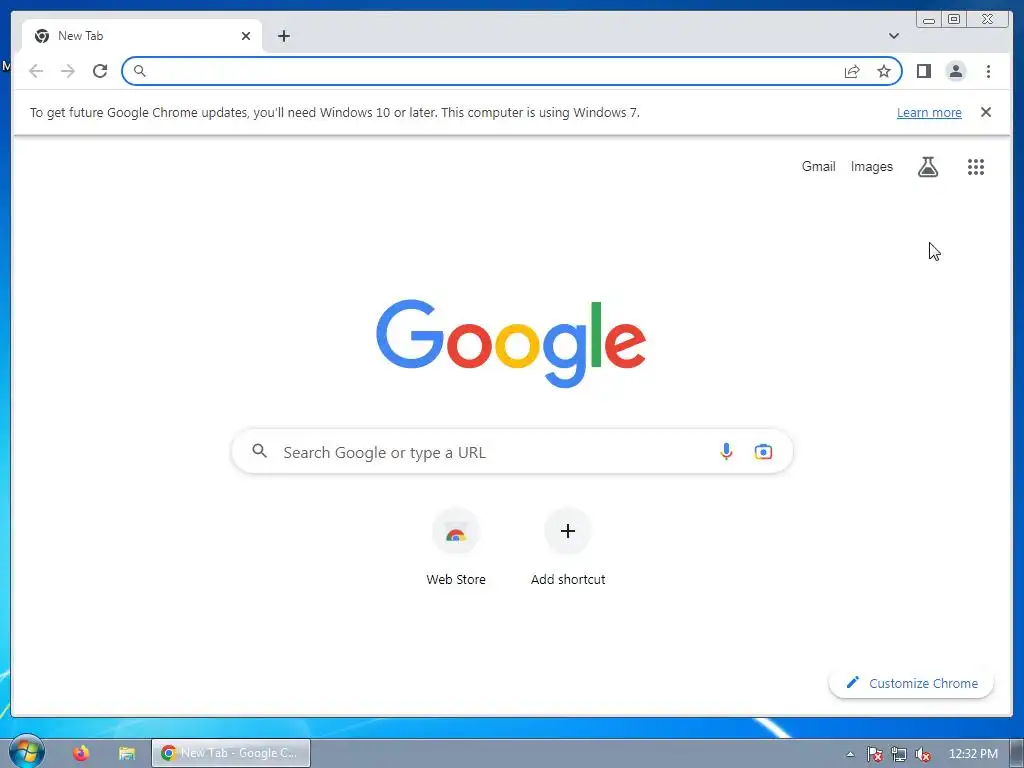Screen dimensions: 1024x768
Task: Start voice search with microphone icon
Action: 726,451
